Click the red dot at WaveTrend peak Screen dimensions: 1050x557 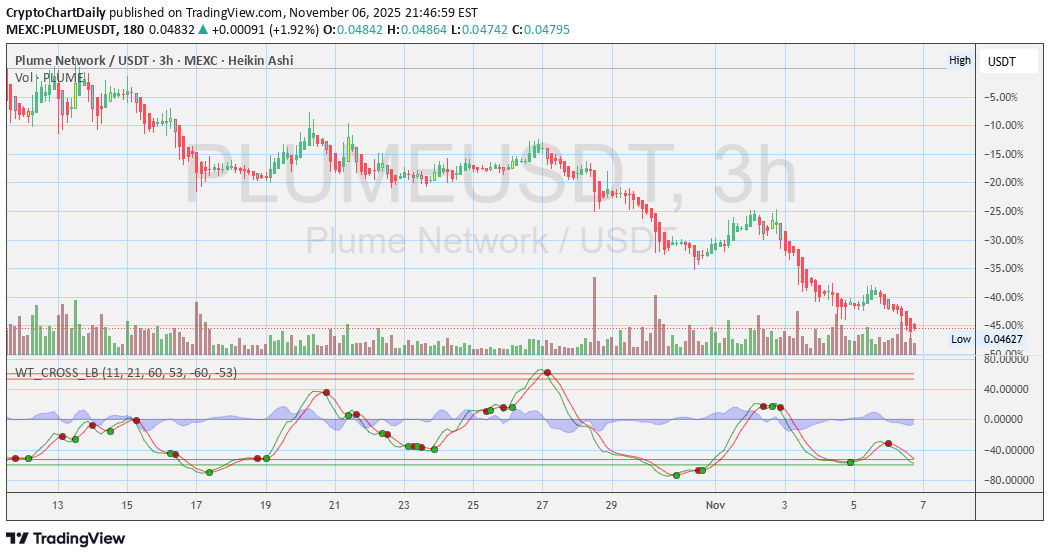(x=546, y=373)
